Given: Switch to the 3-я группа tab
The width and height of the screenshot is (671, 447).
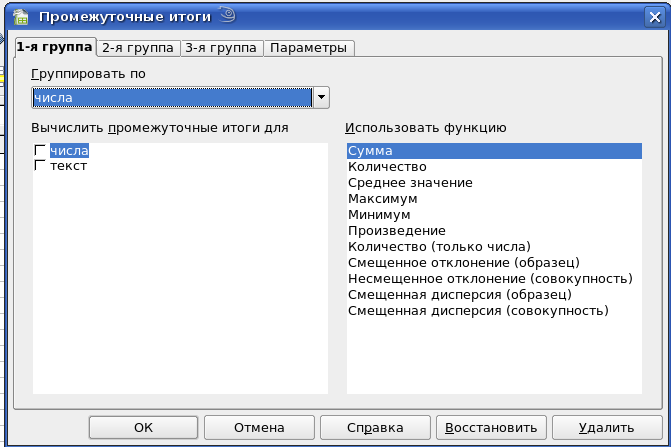Looking at the screenshot, I should click(x=221, y=48).
